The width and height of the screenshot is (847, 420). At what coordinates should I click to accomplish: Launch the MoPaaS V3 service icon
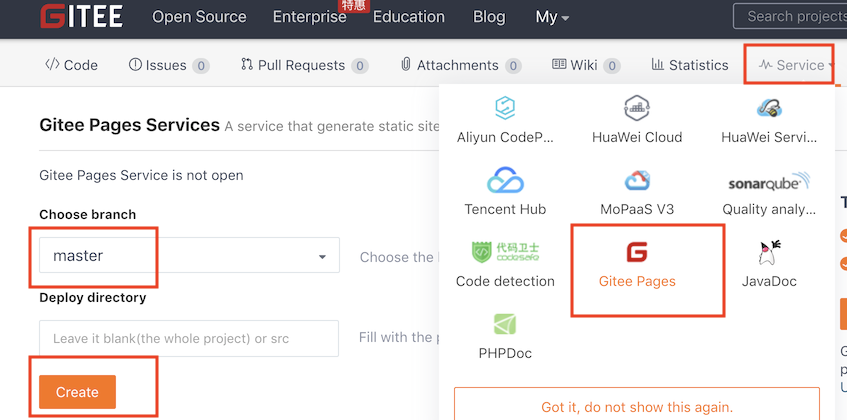(x=637, y=181)
